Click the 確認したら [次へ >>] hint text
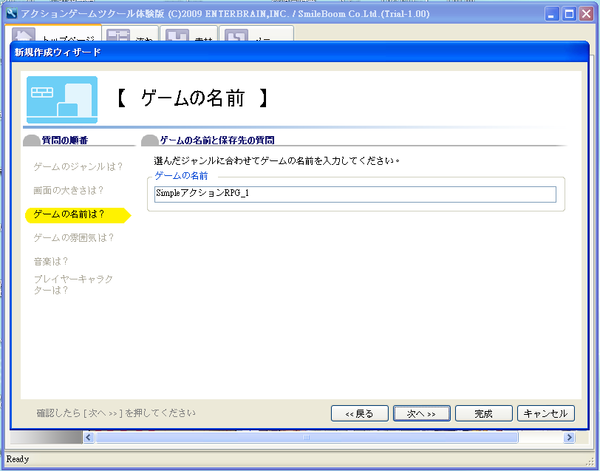 [116, 413]
